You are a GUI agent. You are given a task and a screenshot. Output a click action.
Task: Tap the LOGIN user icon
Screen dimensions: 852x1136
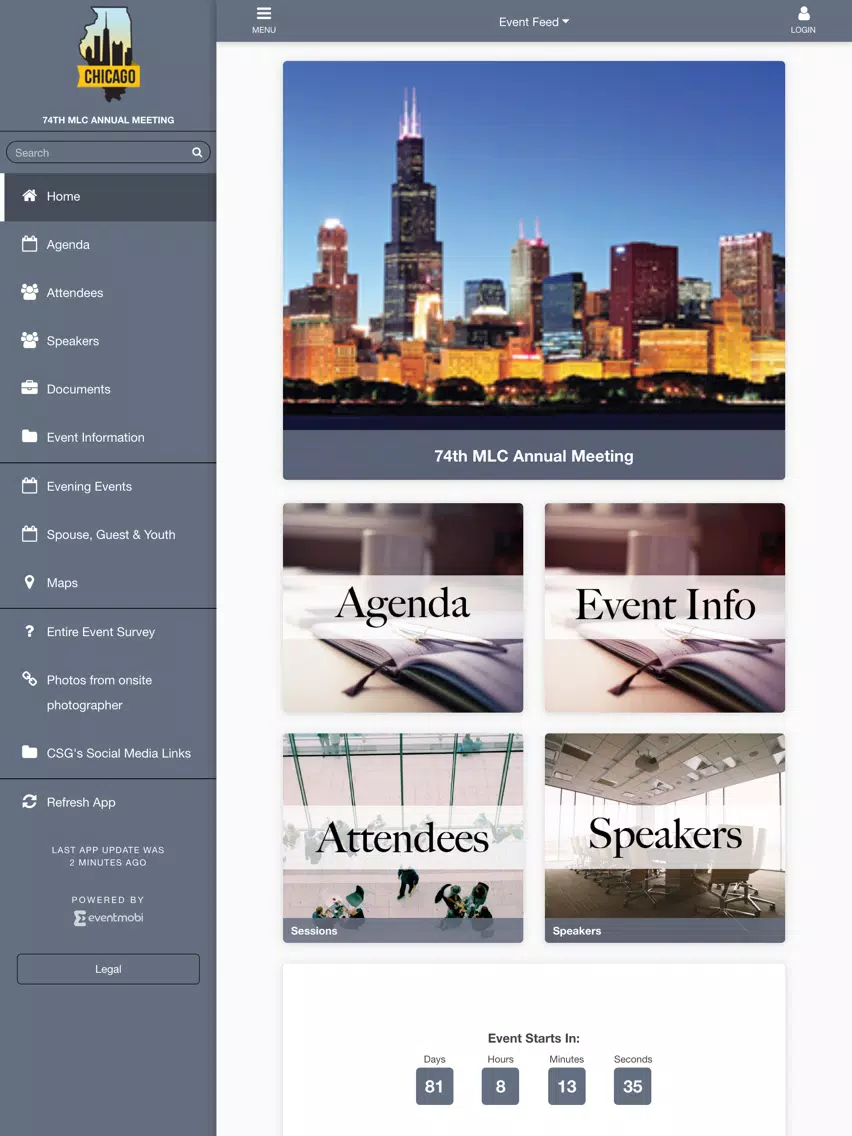point(803,14)
